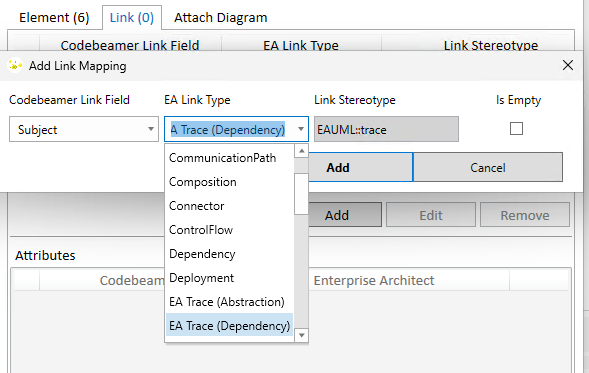Click the EAUML::trace stereotype field
This screenshot has height=373, width=589.
[386, 129]
